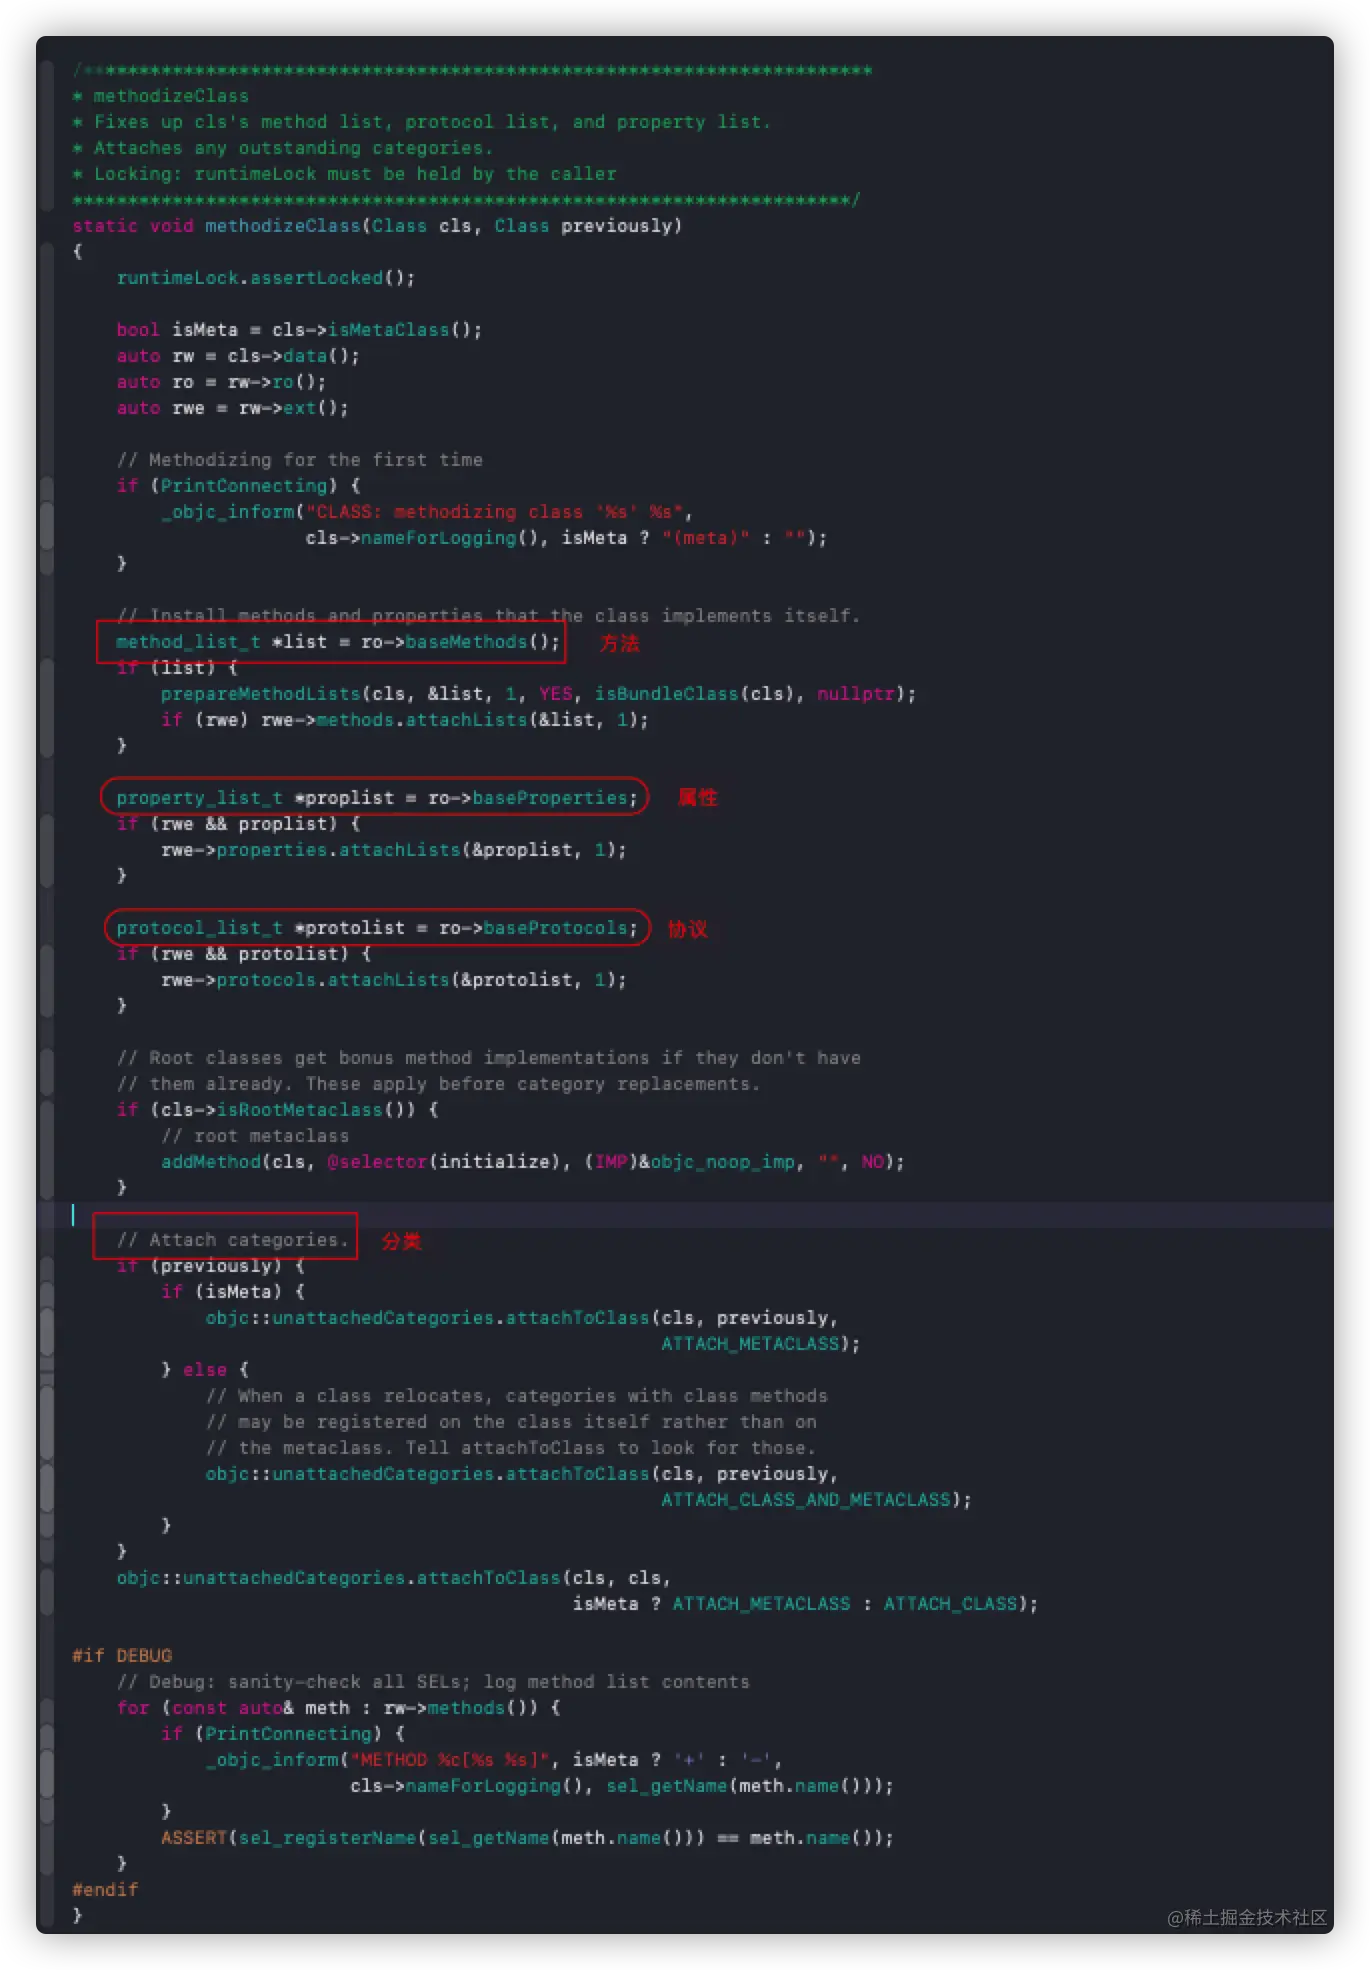The image size is (1370, 1970).
Task: Click the line "attachToClass(cls, cls,"
Action: tap(393, 1578)
